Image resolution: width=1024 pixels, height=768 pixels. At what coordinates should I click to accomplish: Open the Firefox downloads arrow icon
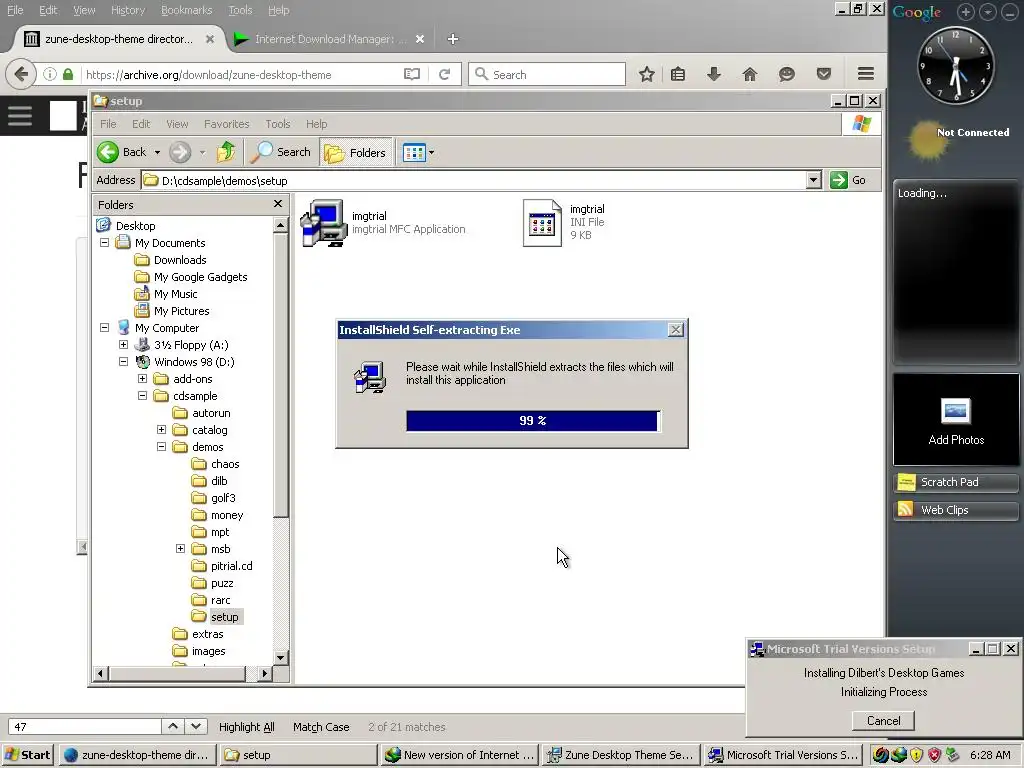[x=714, y=74]
